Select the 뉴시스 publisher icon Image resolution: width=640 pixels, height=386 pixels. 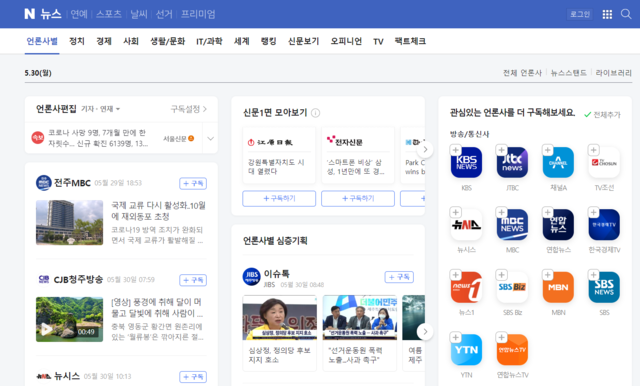(466, 225)
